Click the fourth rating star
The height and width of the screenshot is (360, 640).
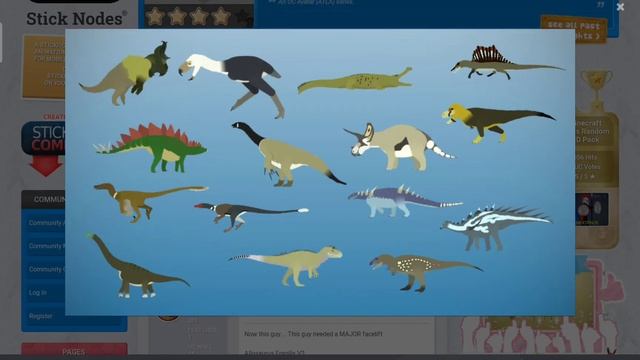221,17
